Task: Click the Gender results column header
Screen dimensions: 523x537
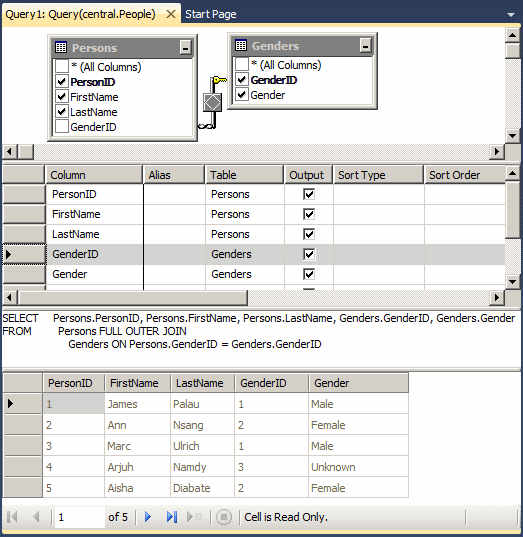Action: (358, 383)
